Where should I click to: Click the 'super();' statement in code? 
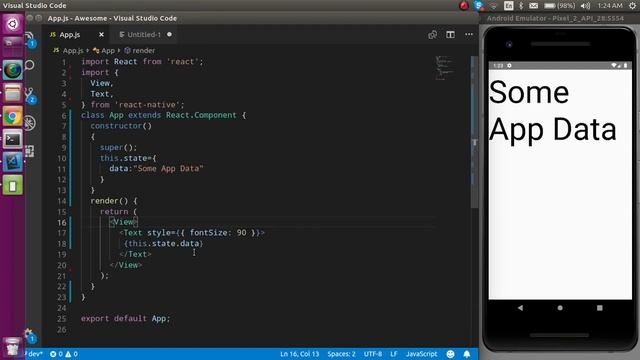click(118, 147)
